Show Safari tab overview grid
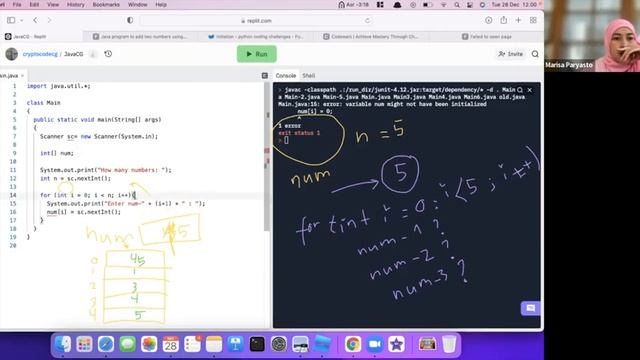Screen dimensions: 640x360 [x=533, y=20]
